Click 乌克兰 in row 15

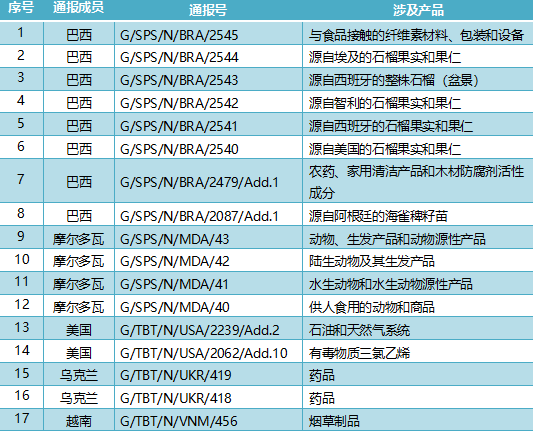(x=79, y=376)
